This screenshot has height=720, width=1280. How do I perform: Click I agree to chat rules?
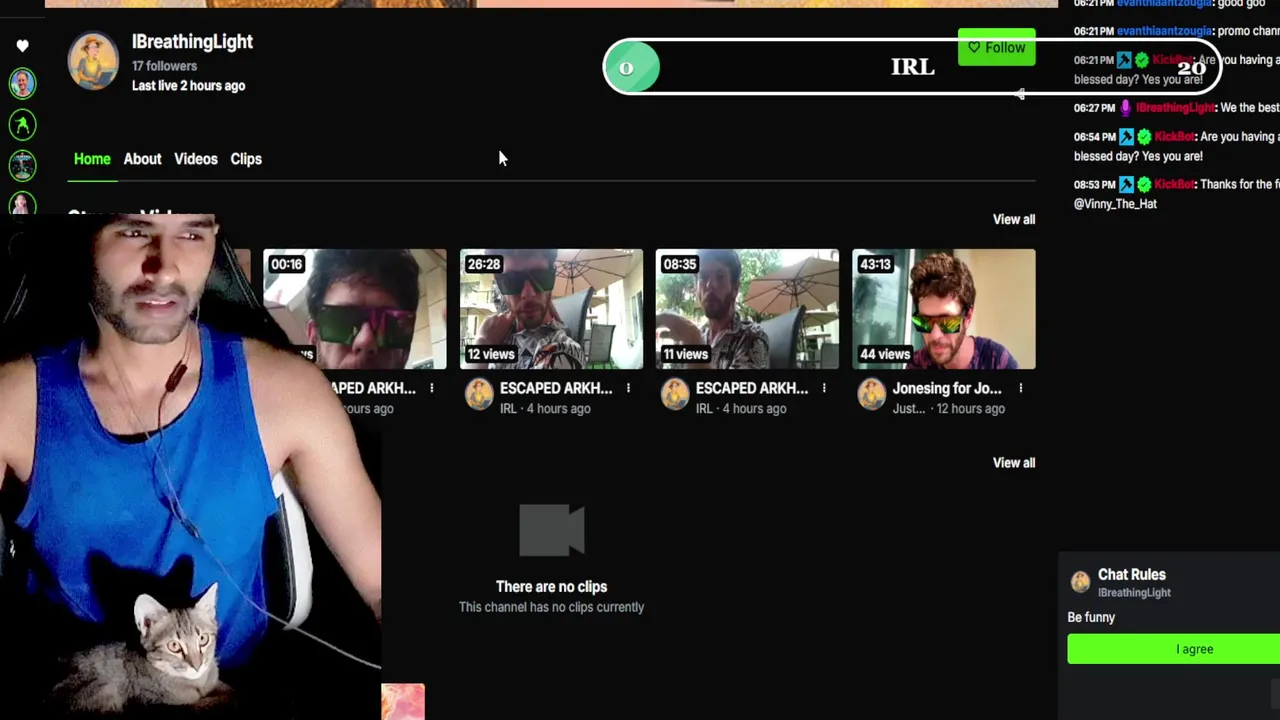point(1173,649)
